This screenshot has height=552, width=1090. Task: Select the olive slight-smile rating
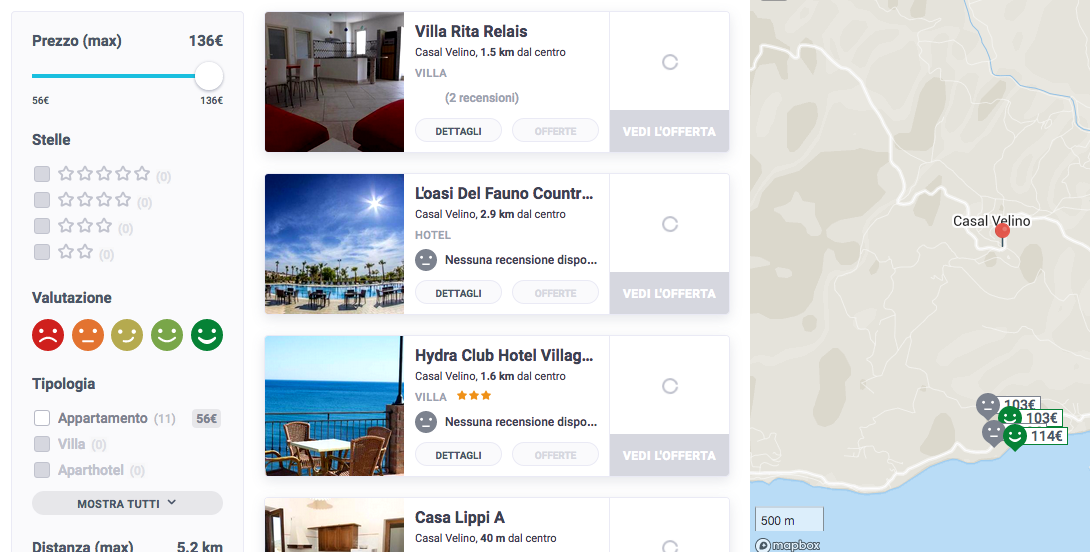(x=127, y=335)
